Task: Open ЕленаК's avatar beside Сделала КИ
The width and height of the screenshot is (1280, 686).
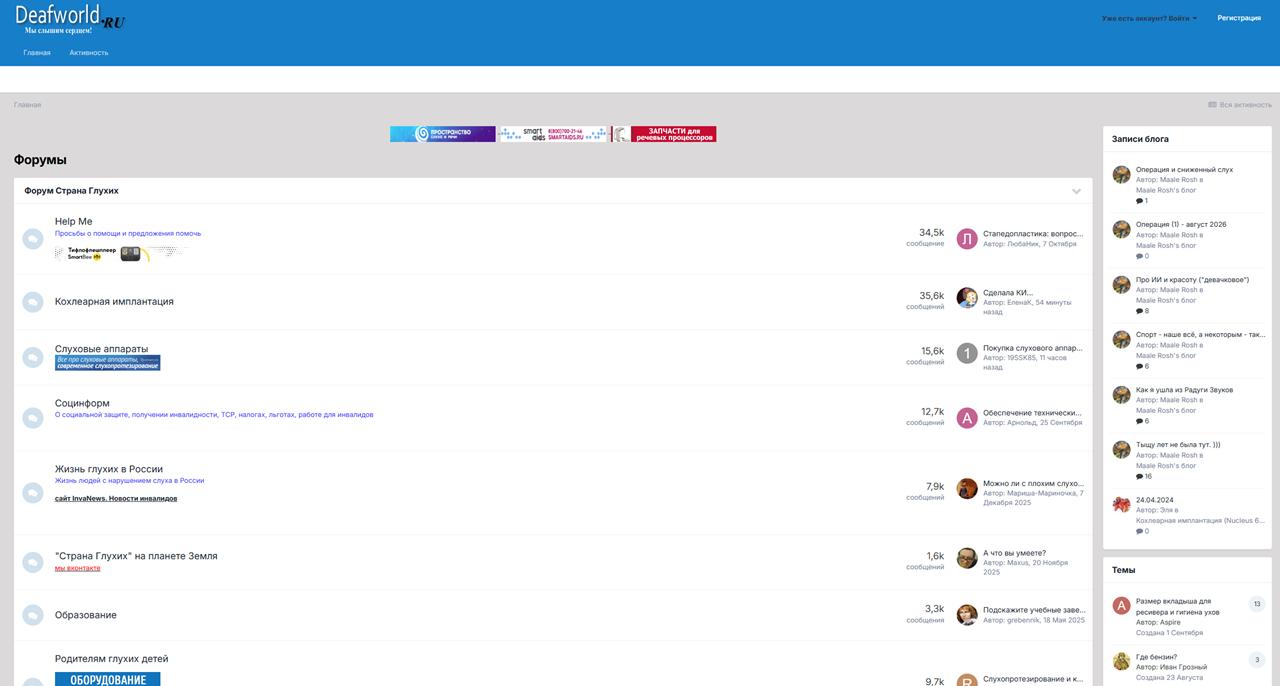Action: (x=967, y=298)
